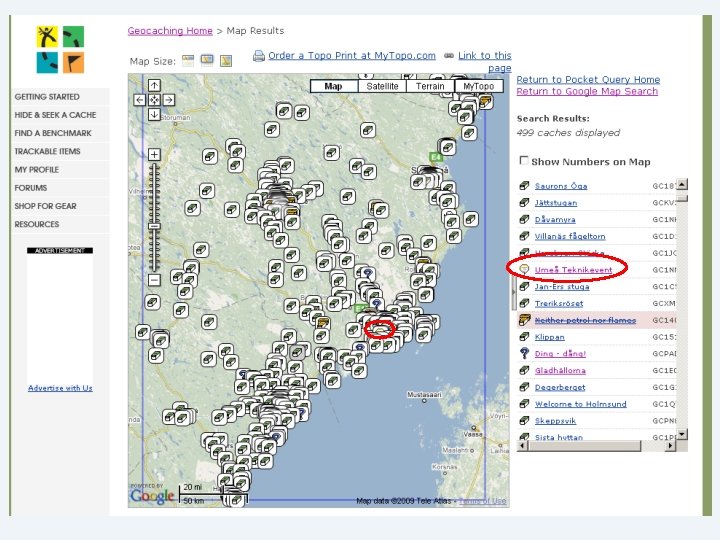Viewport: 720px width, 540px height.
Task: Select the small map size icon
Action: coord(188,61)
